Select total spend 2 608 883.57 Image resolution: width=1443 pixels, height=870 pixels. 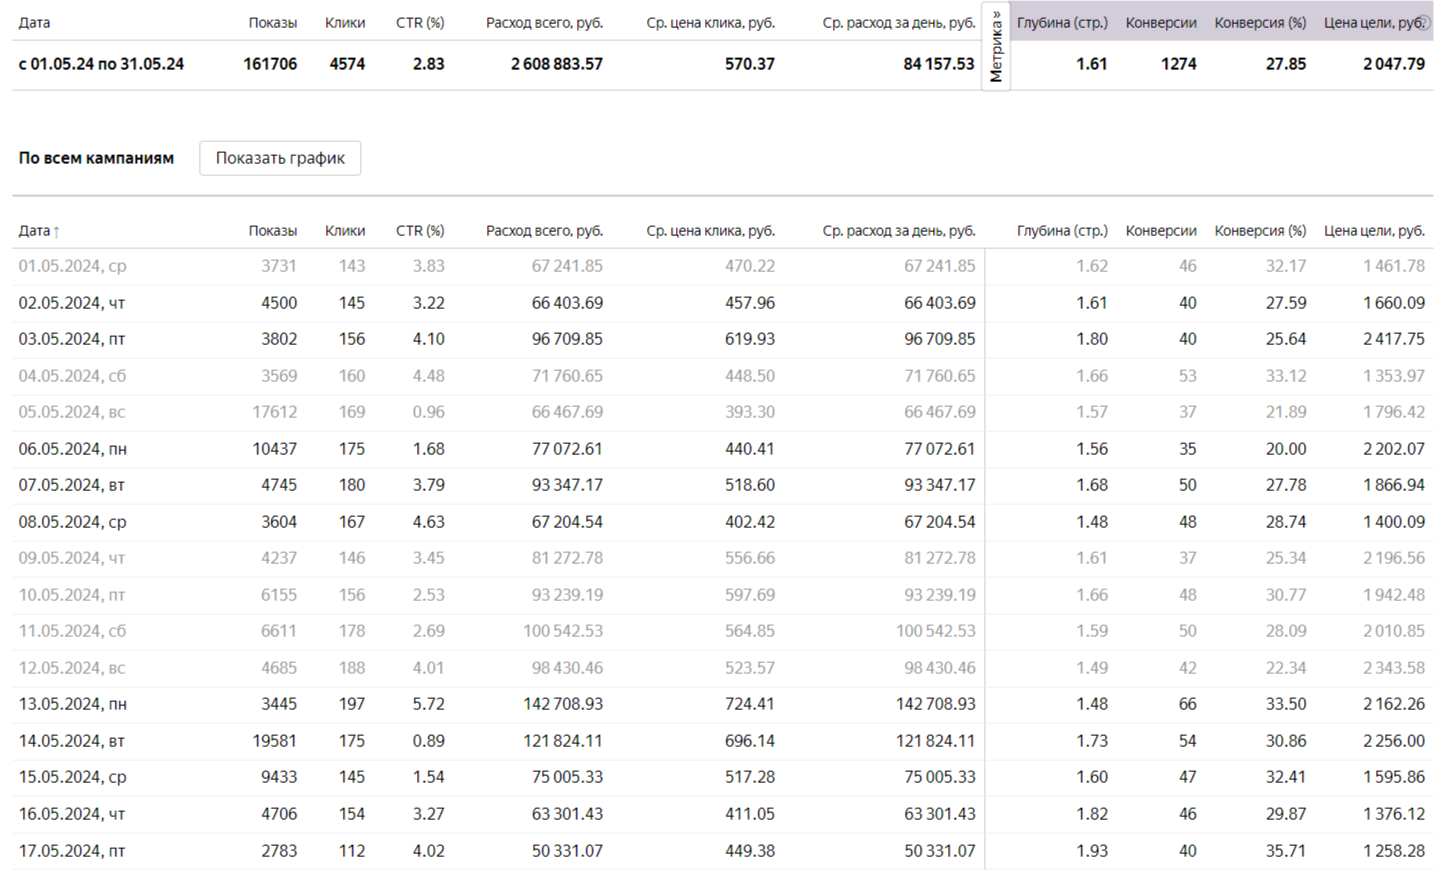[x=557, y=64]
